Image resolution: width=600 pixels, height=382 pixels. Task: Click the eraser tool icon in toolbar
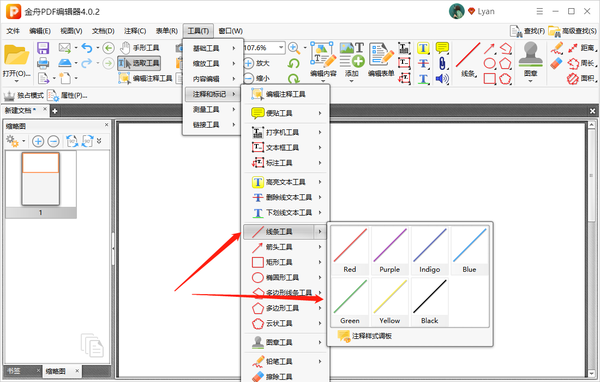coord(556,64)
